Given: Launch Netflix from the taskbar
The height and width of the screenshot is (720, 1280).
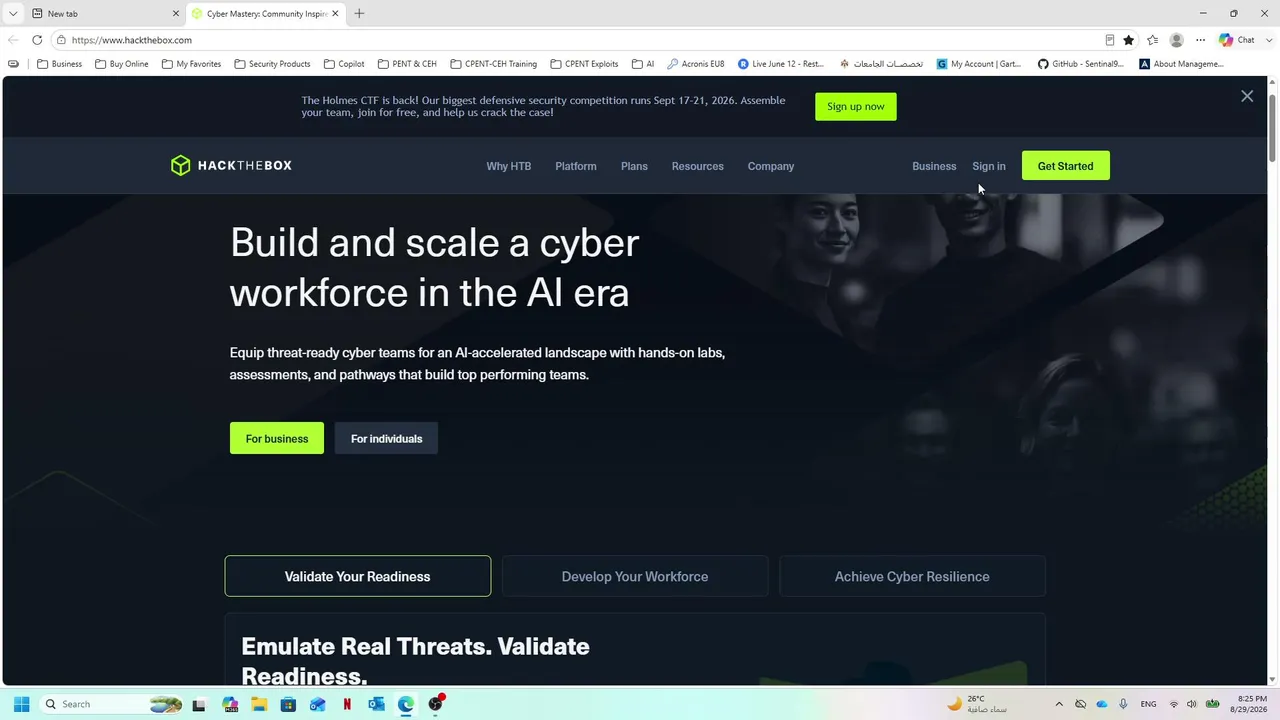Looking at the screenshot, I should point(347,704).
